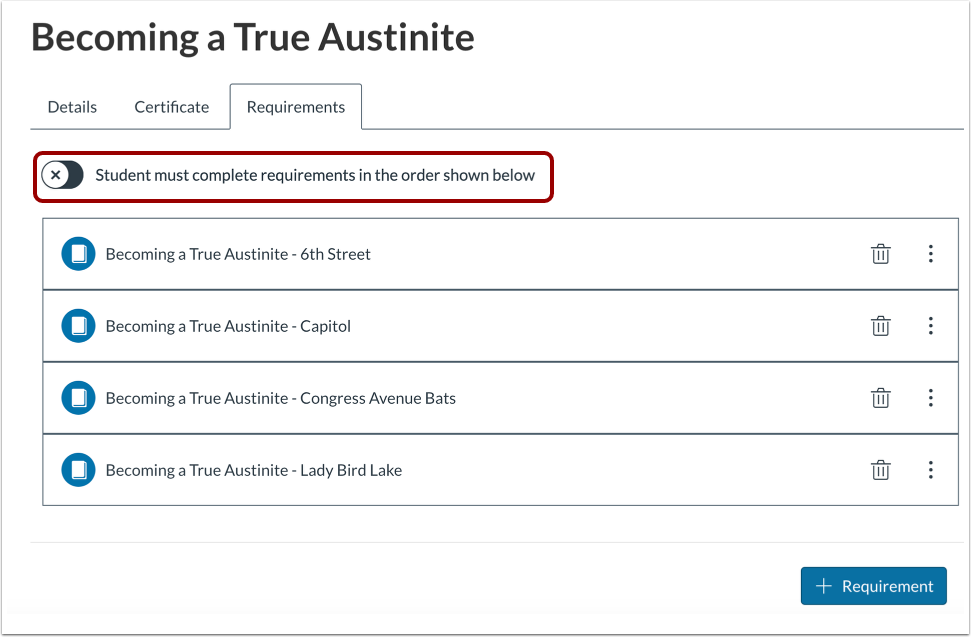
Task: Switch to the Certificate tab
Action: pyautogui.click(x=171, y=107)
